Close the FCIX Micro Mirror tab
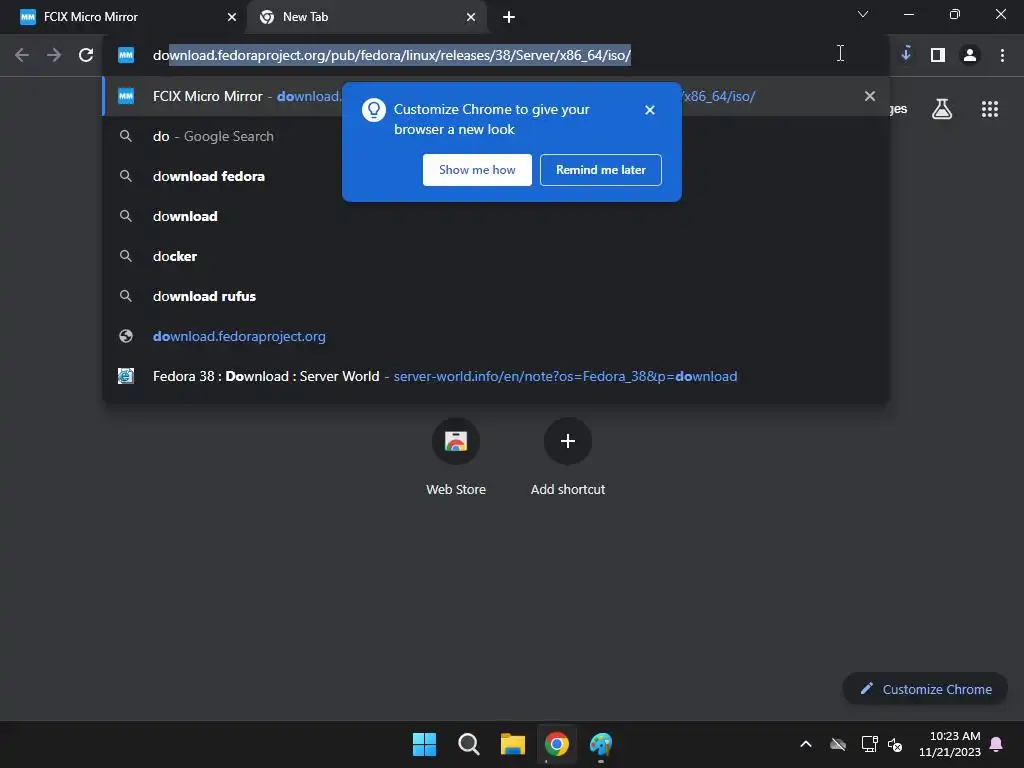Image resolution: width=1024 pixels, height=768 pixels. point(231,17)
